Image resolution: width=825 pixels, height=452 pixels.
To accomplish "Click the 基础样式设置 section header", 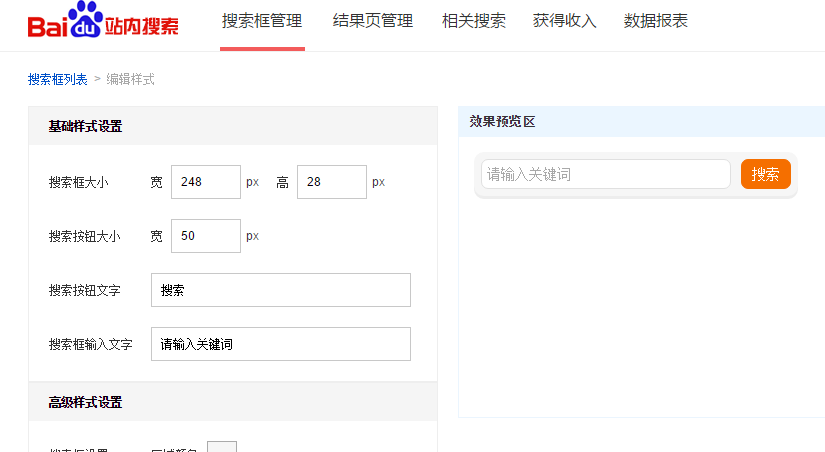I will point(86,126).
